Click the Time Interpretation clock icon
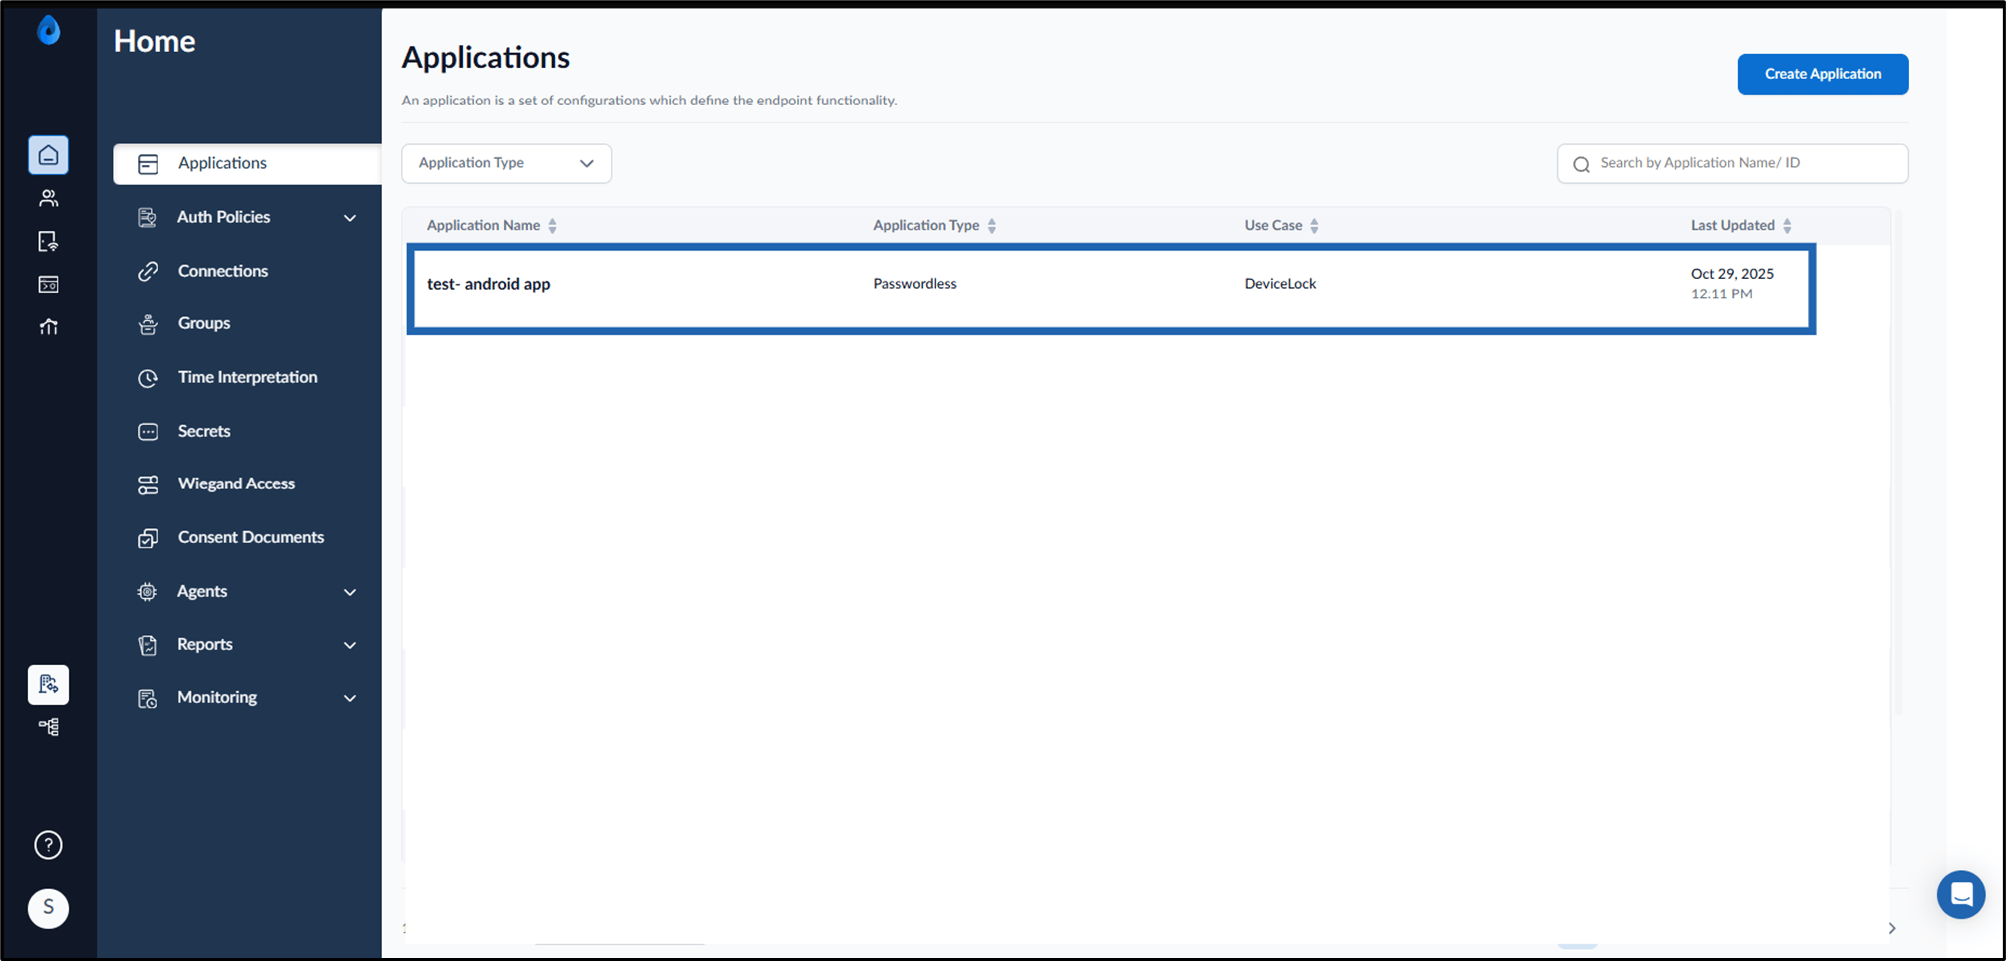 point(148,378)
